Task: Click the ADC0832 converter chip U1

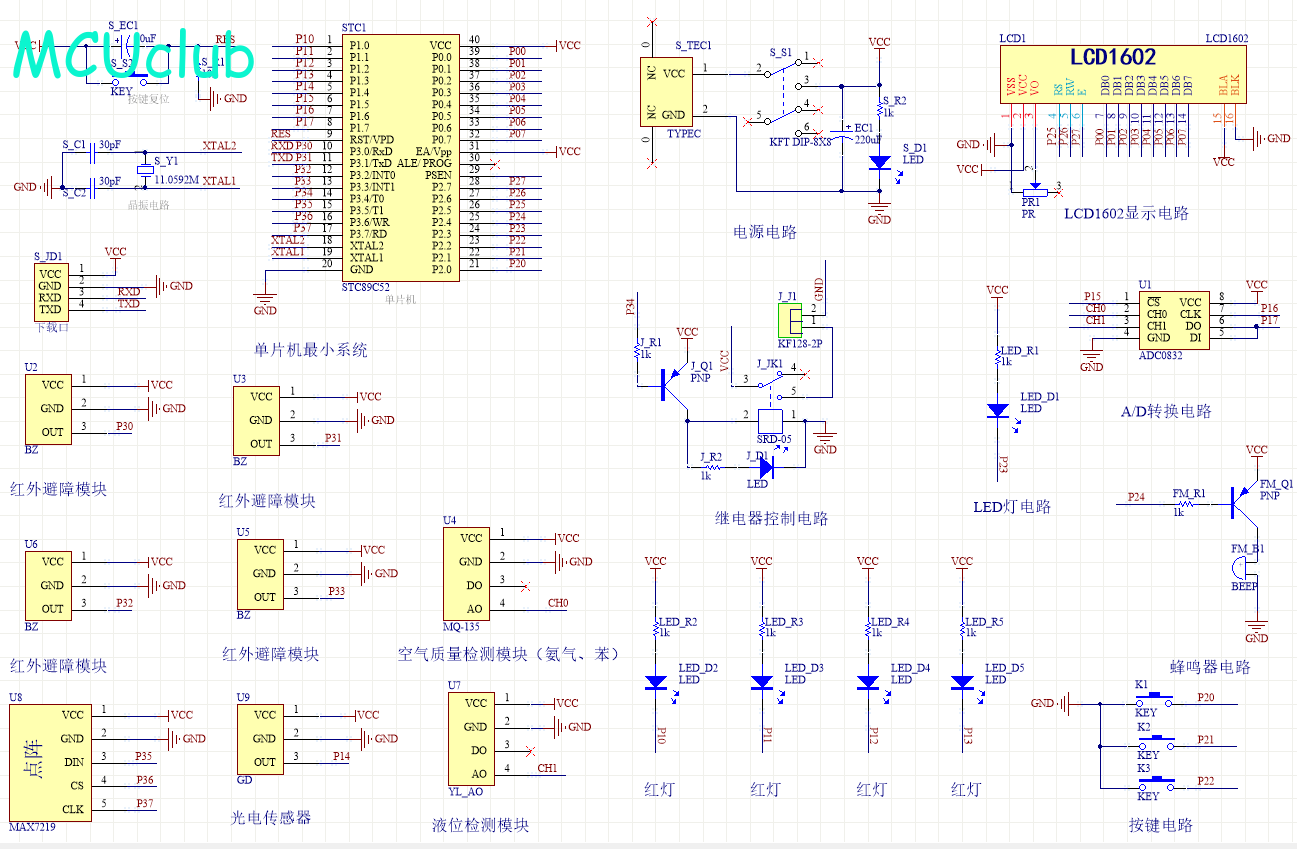Action: pyautogui.click(x=1173, y=319)
